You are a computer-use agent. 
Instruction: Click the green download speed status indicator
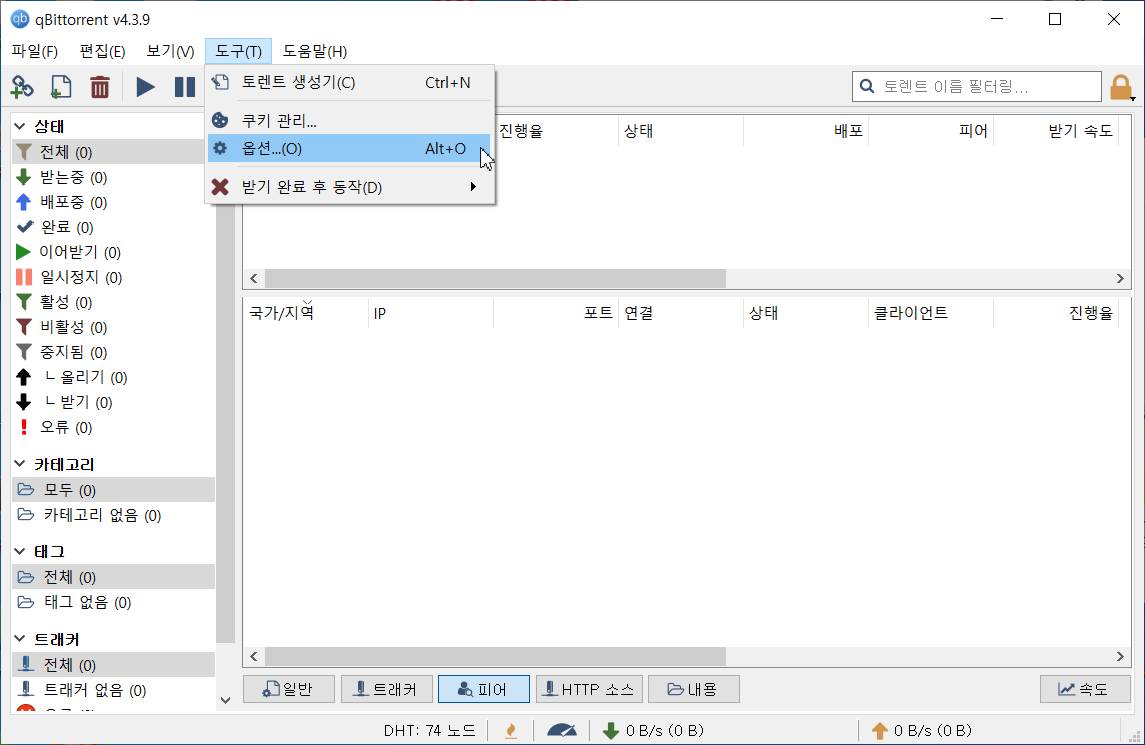652,730
